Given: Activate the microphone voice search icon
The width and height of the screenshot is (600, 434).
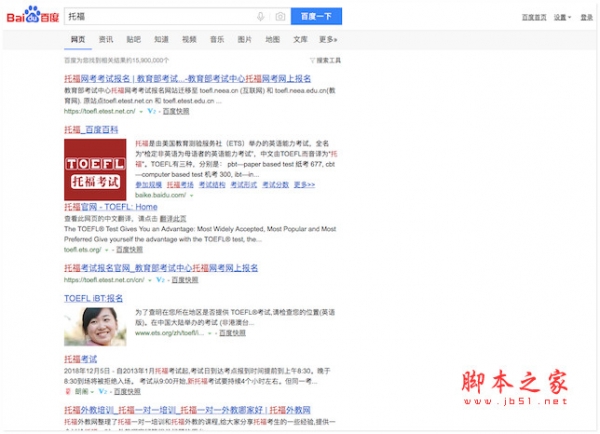Looking at the screenshot, I should pos(261,16).
